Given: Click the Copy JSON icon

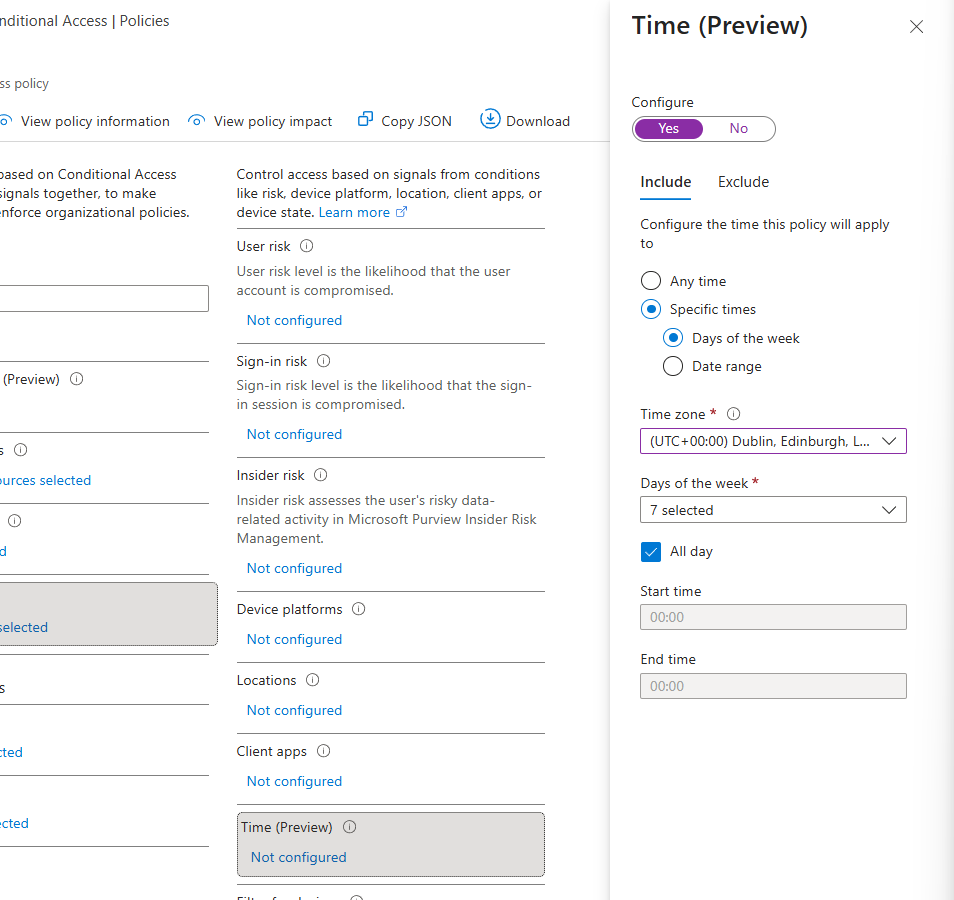Looking at the screenshot, I should (x=365, y=119).
